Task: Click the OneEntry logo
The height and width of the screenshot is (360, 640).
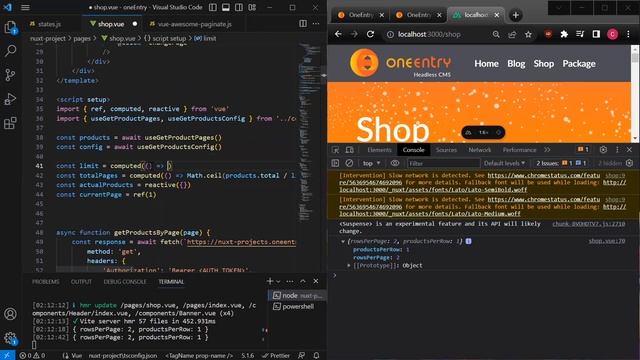Action: click(401, 63)
